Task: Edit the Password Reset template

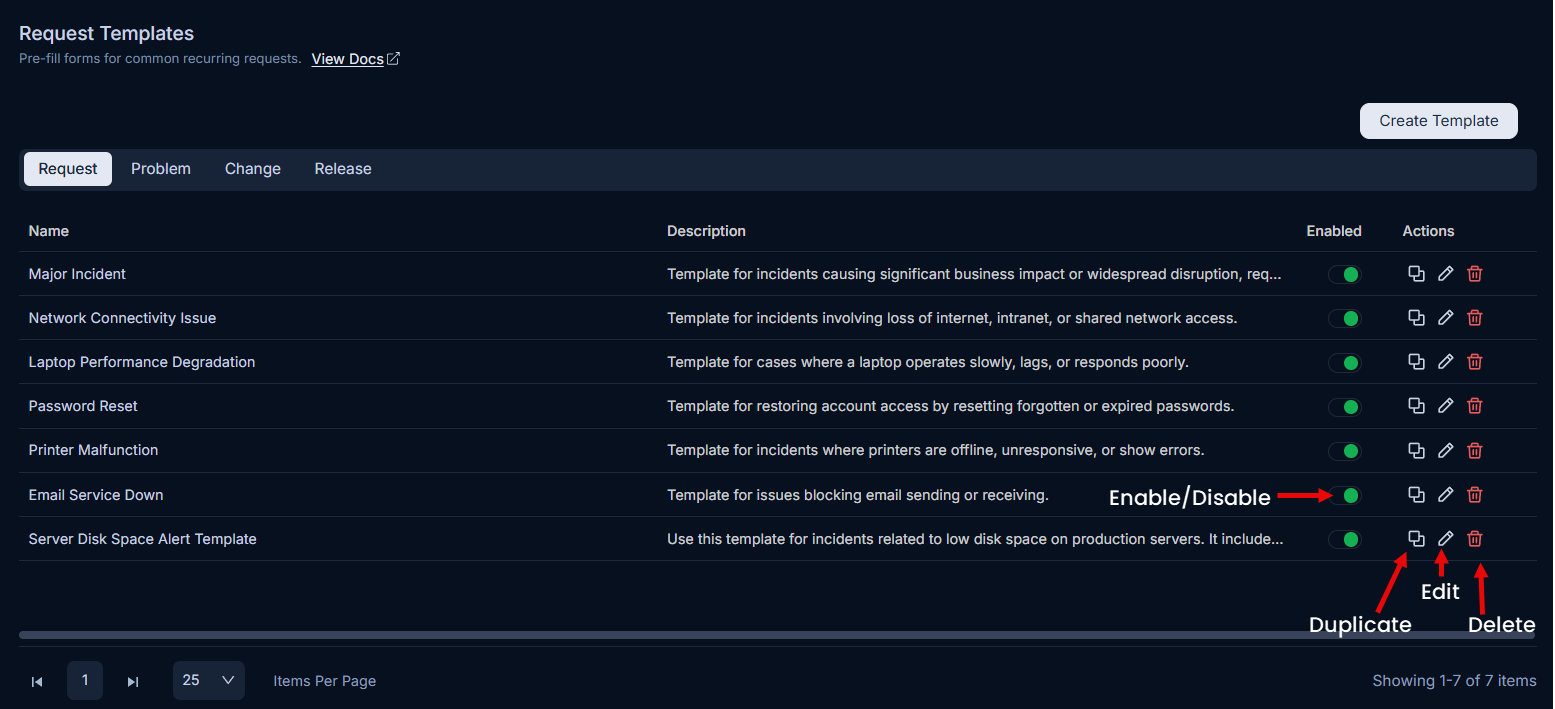Action: [1445, 406]
